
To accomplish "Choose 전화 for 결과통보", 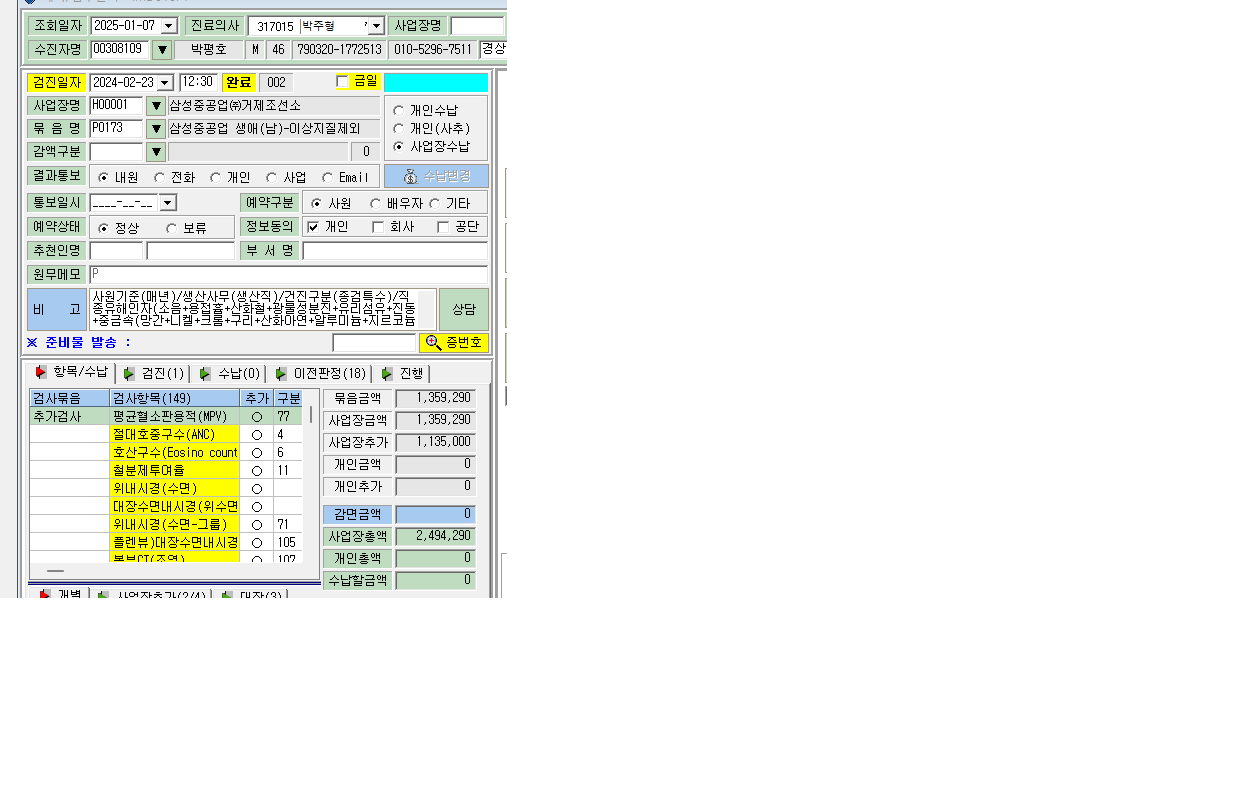I will 160,178.
